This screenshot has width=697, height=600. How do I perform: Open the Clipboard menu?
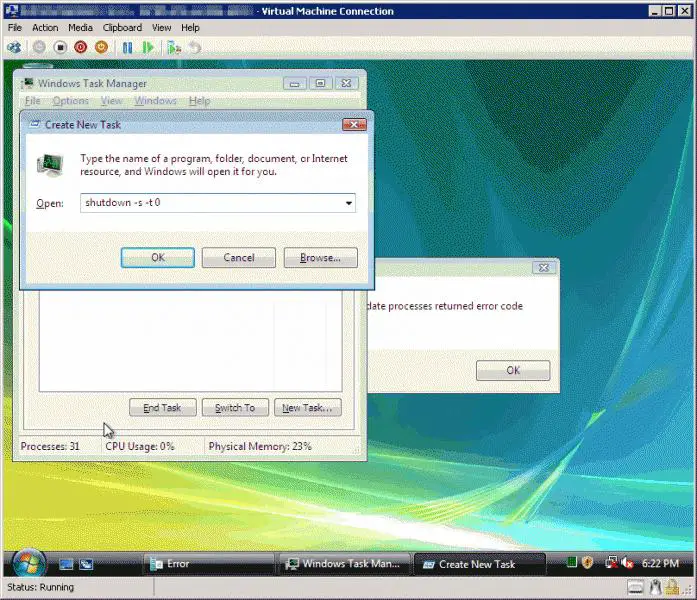click(x=122, y=28)
